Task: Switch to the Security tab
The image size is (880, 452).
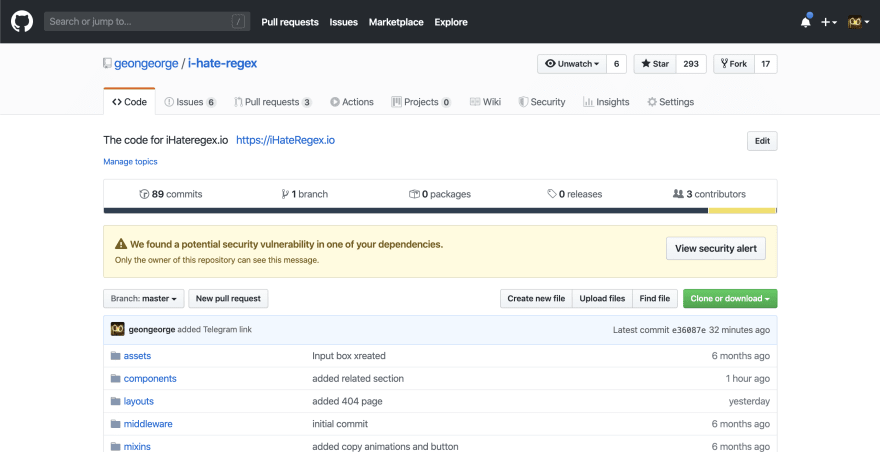Action: pyautogui.click(x=542, y=102)
